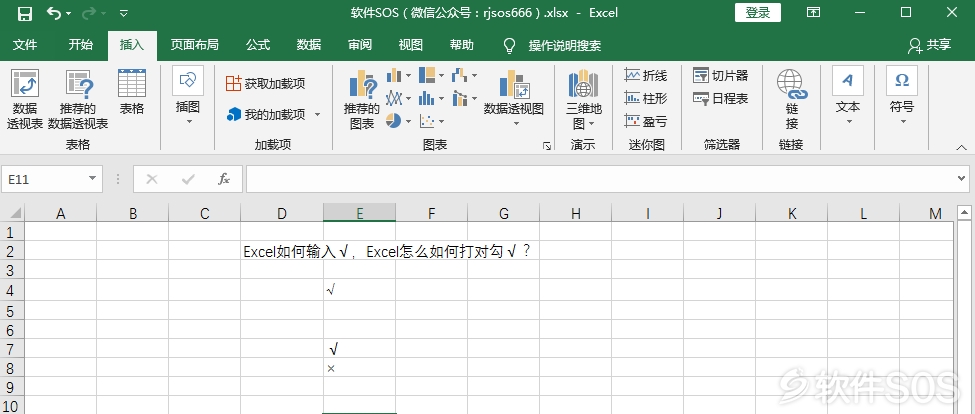Select row header 7

tap(12, 349)
